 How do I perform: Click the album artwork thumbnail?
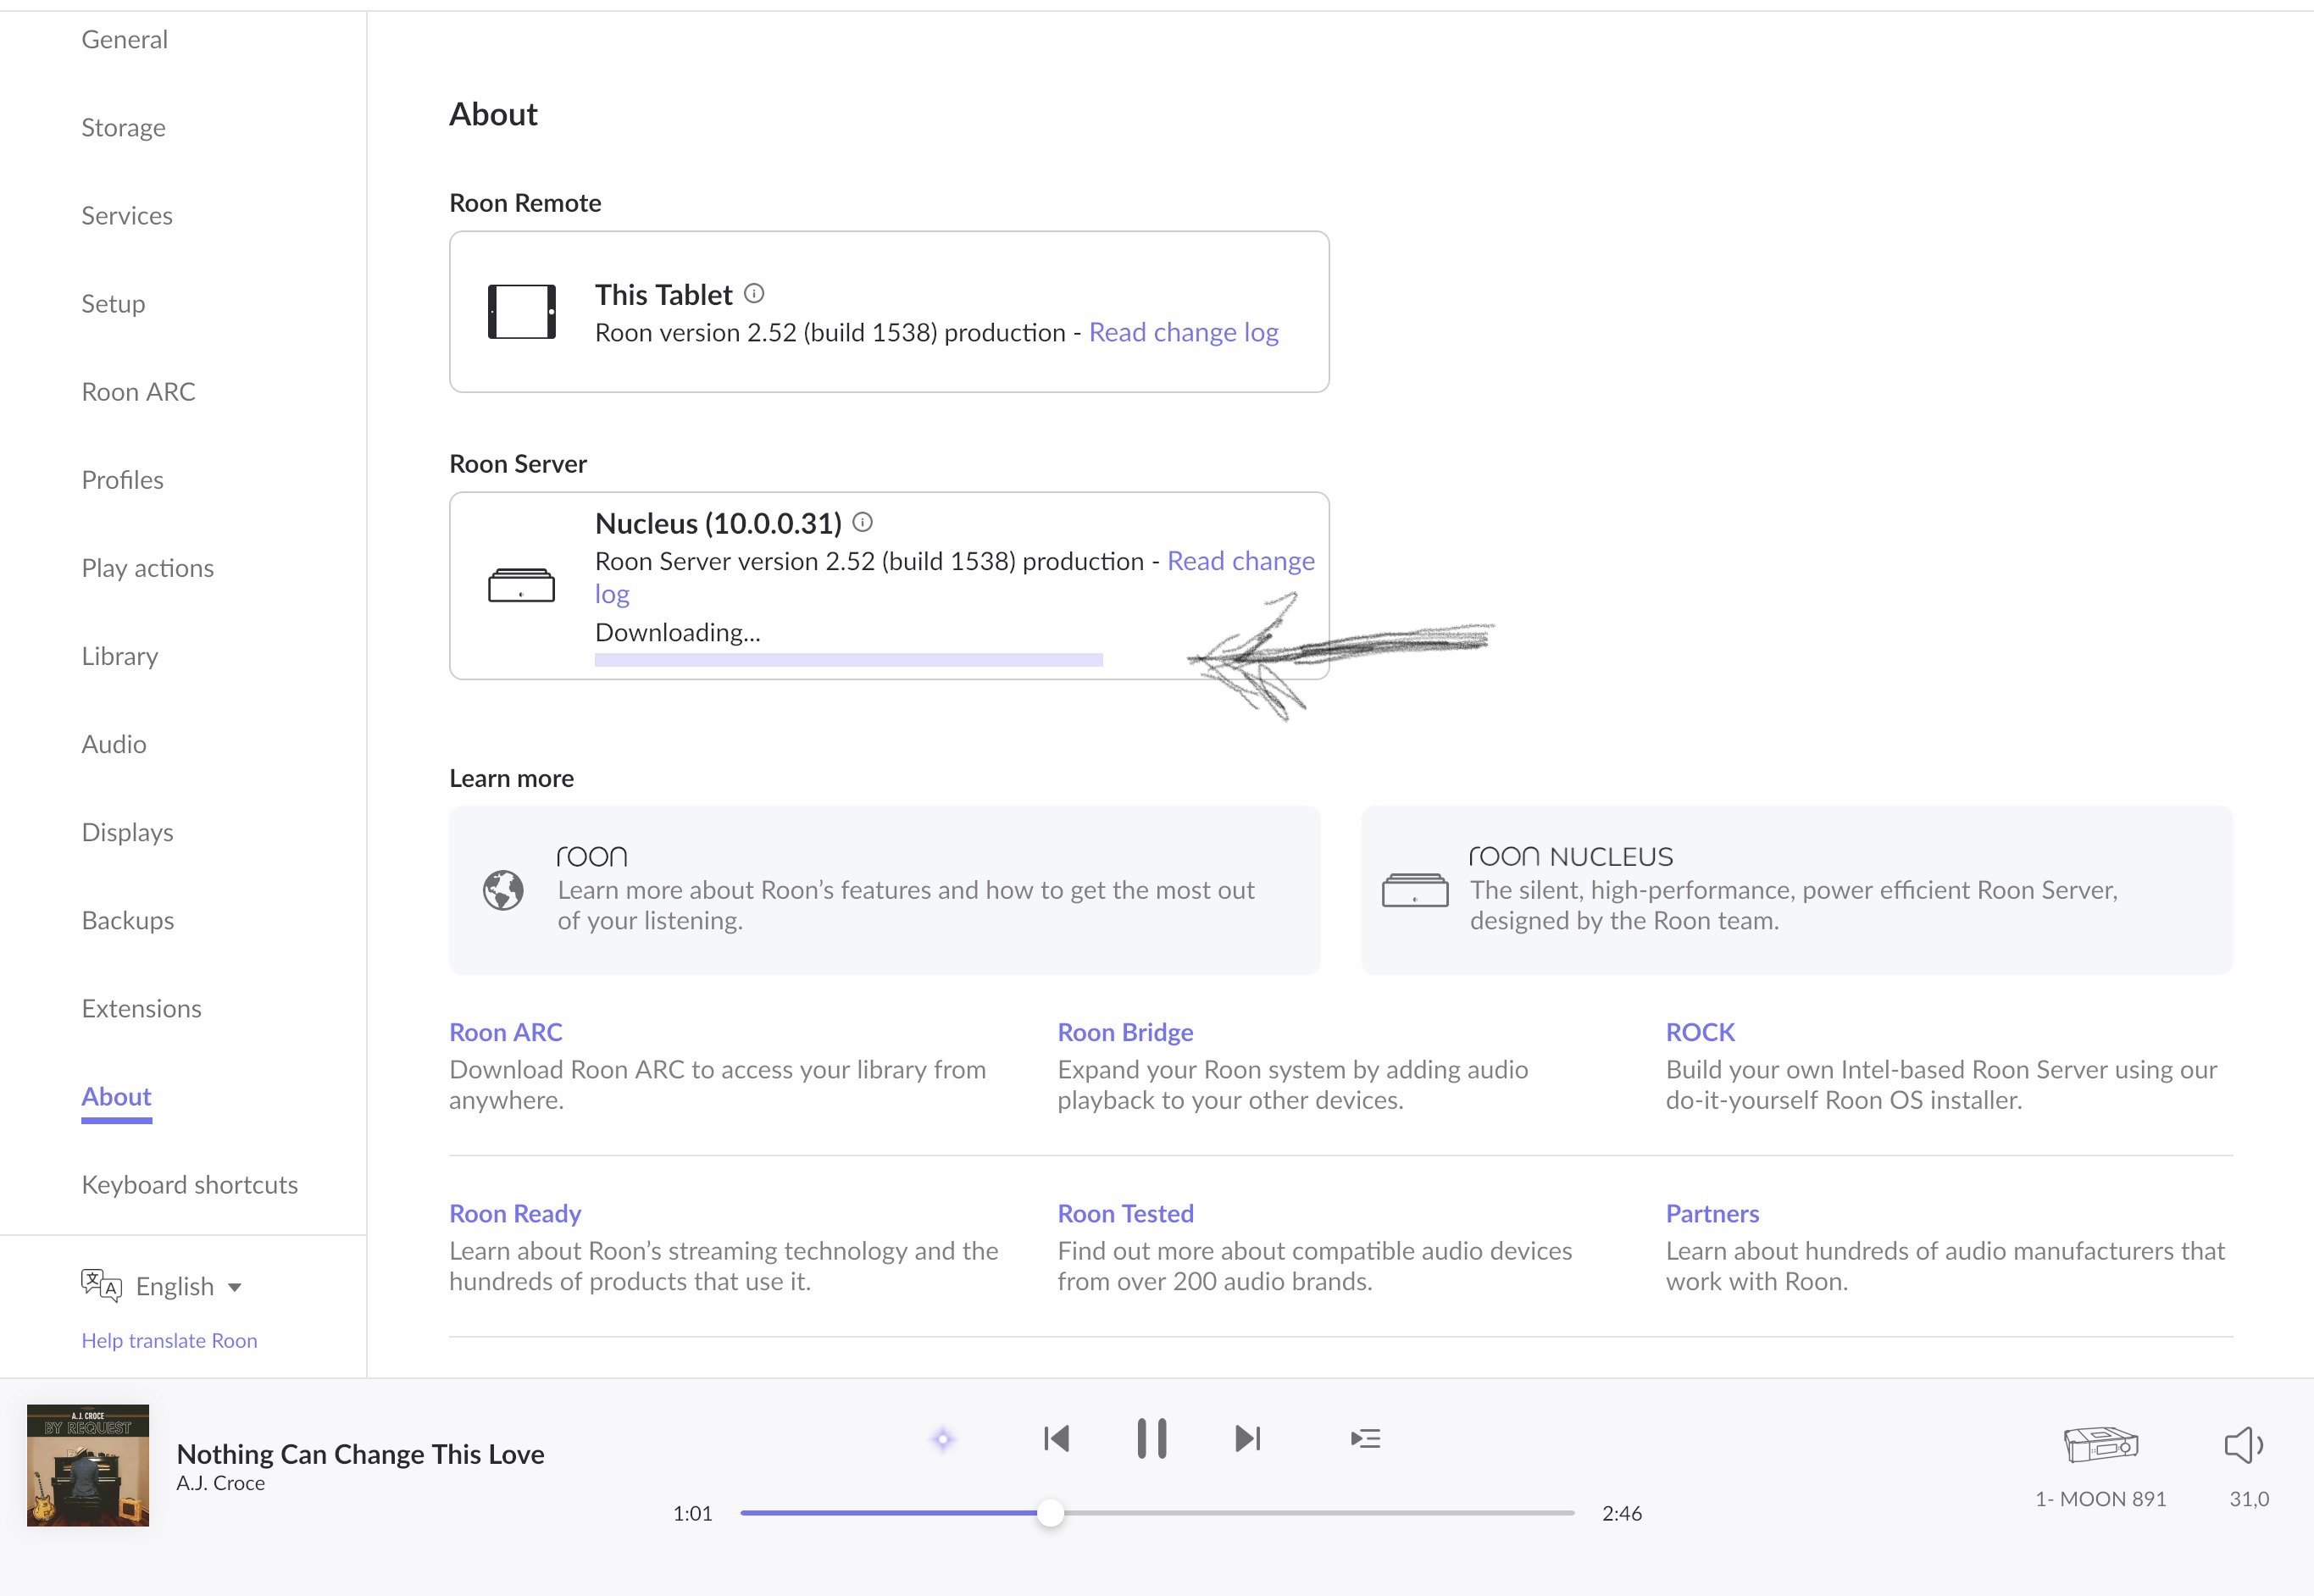pos(88,1465)
